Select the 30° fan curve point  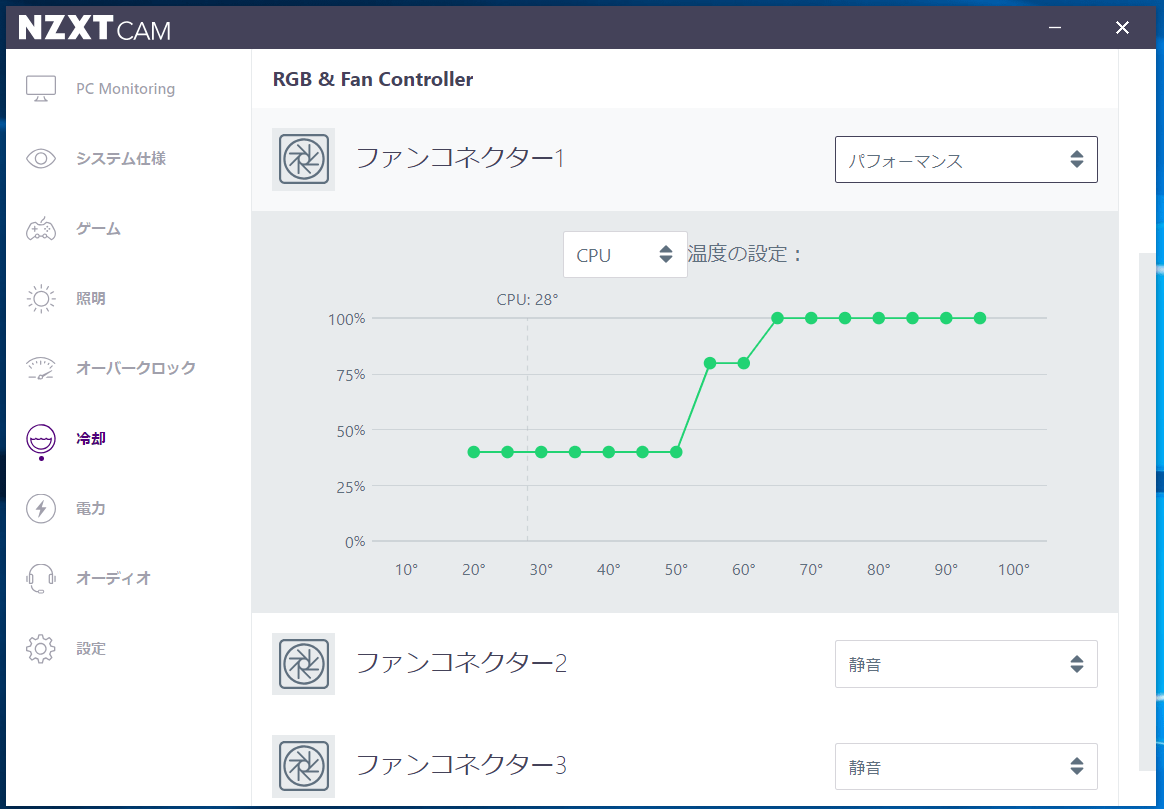541,452
